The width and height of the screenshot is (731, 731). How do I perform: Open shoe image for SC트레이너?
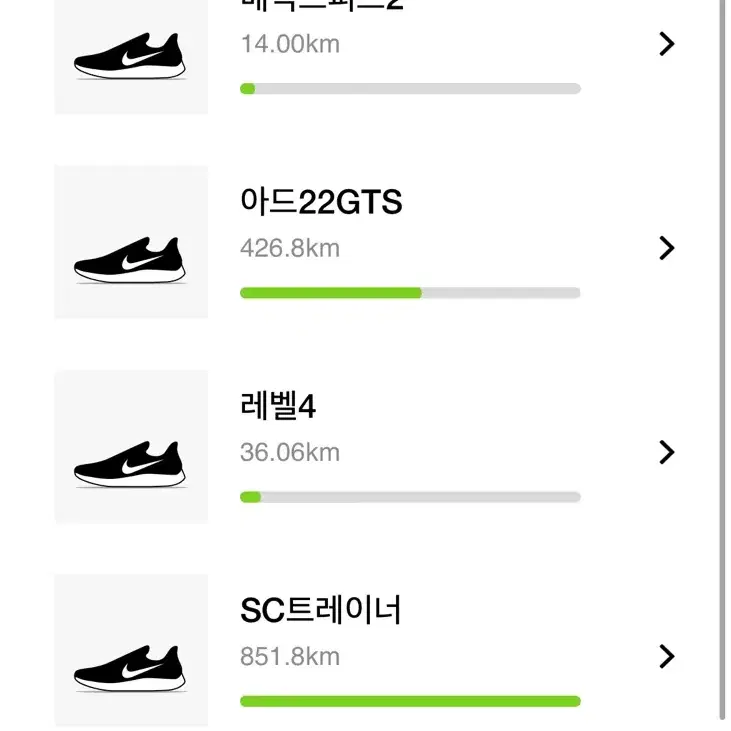(131, 651)
